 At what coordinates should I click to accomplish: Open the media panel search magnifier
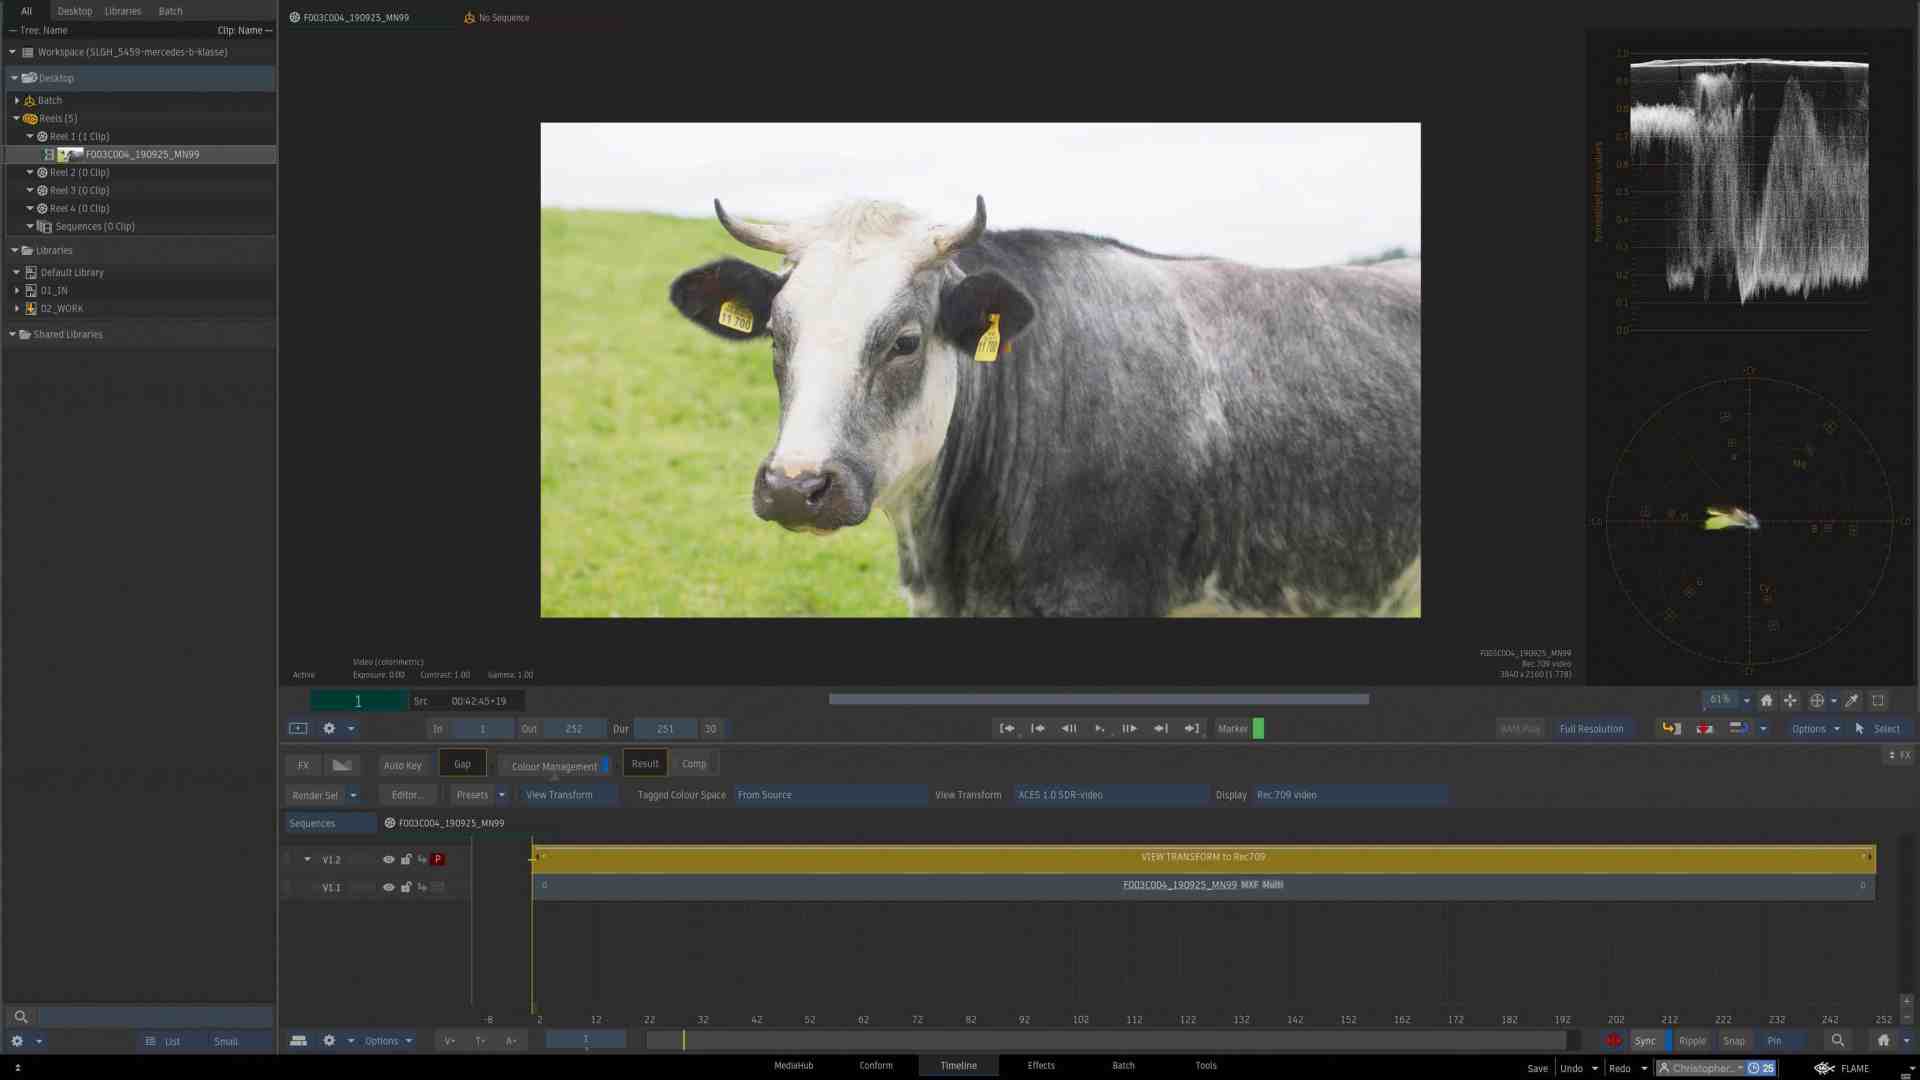(20, 1016)
